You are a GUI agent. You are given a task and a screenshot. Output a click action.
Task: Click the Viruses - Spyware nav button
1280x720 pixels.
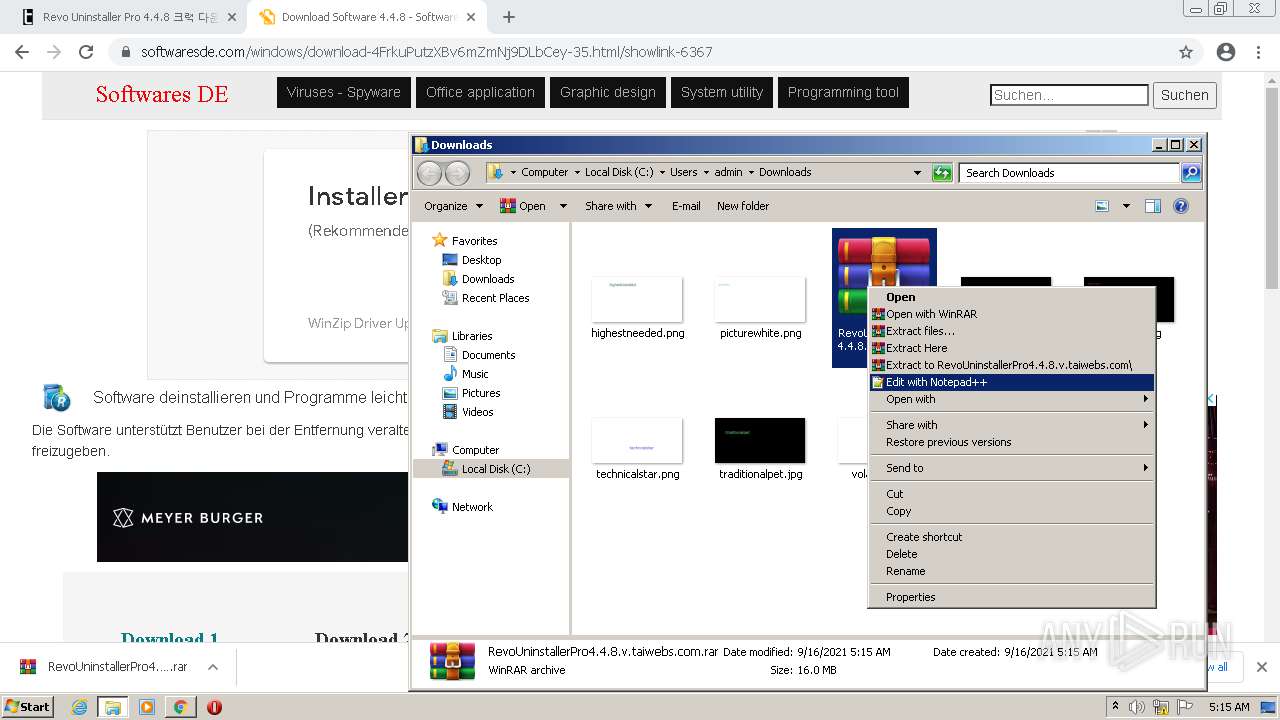(343, 92)
